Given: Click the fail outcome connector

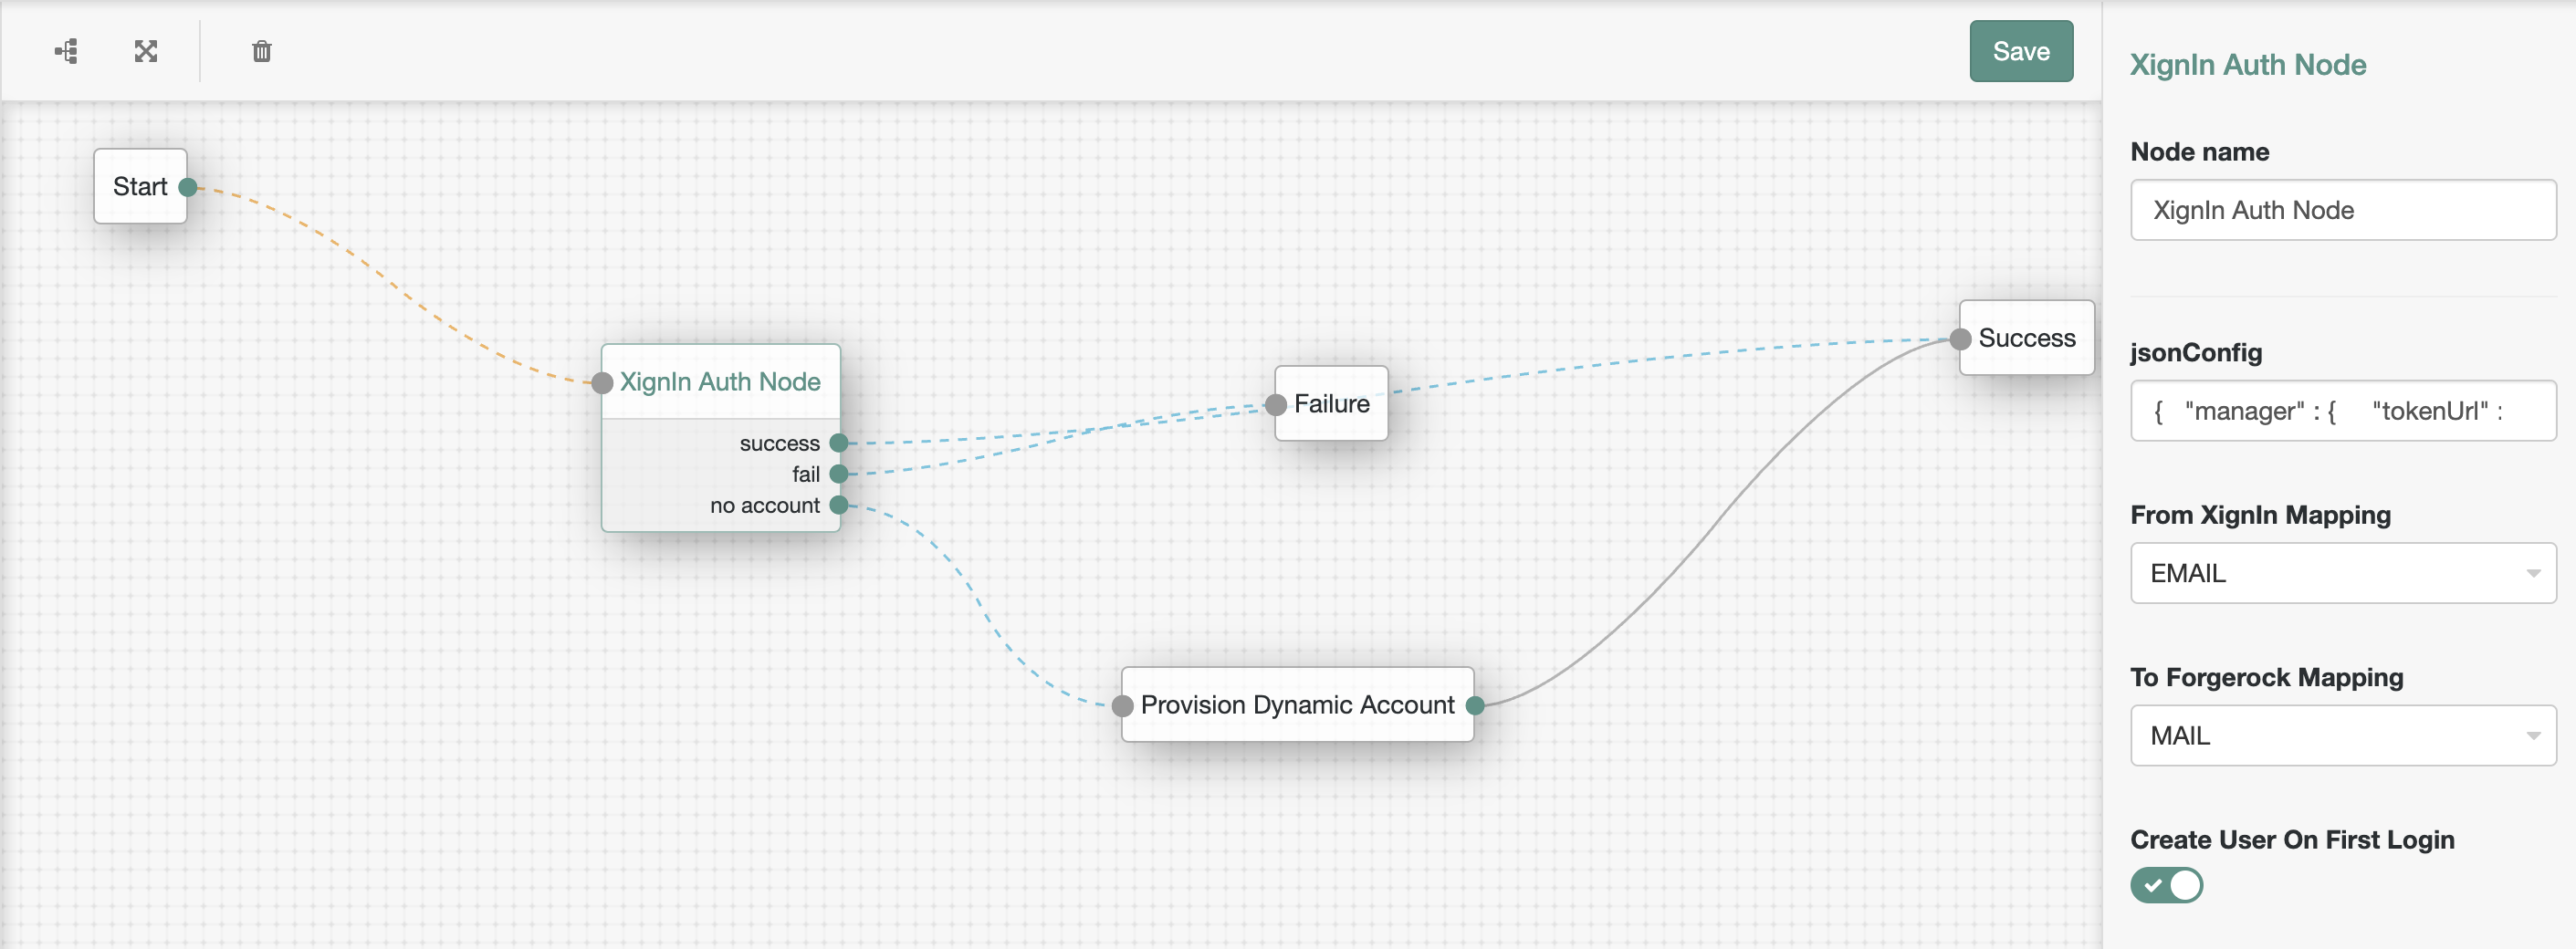Looking at the screenshot, I should click(x=839, y=474).
